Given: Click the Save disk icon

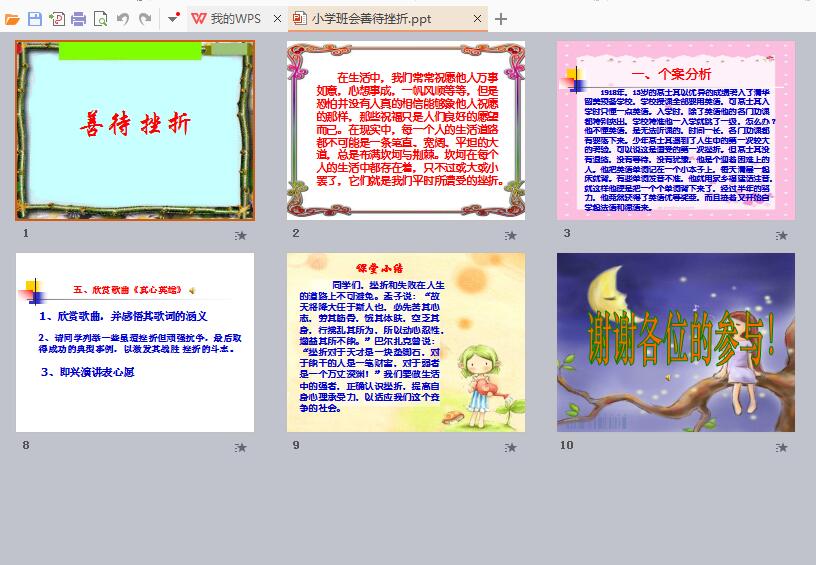Looking at the screenshot, I should coord(35,20).
